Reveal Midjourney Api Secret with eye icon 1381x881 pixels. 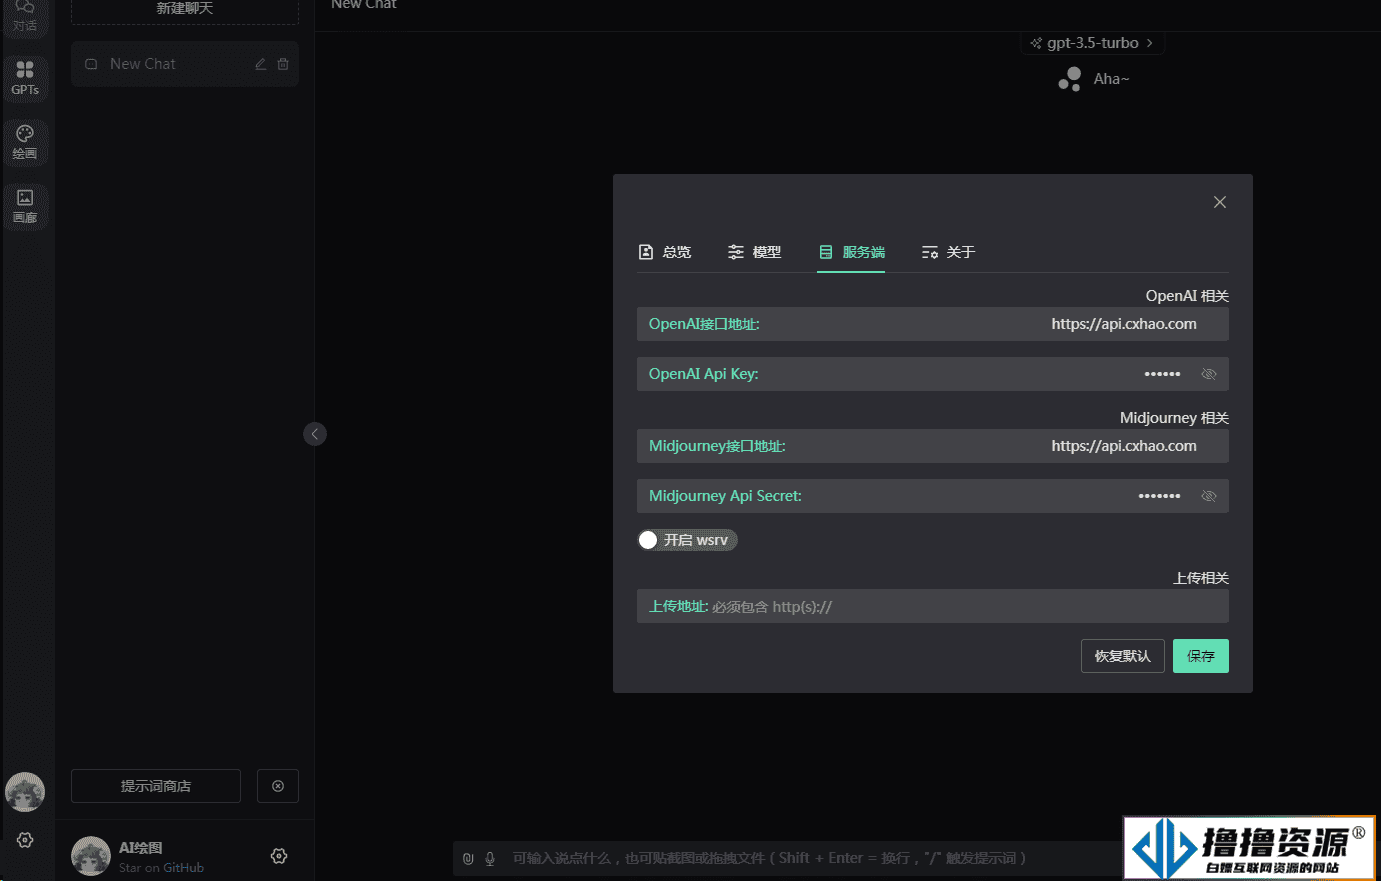1209,496
